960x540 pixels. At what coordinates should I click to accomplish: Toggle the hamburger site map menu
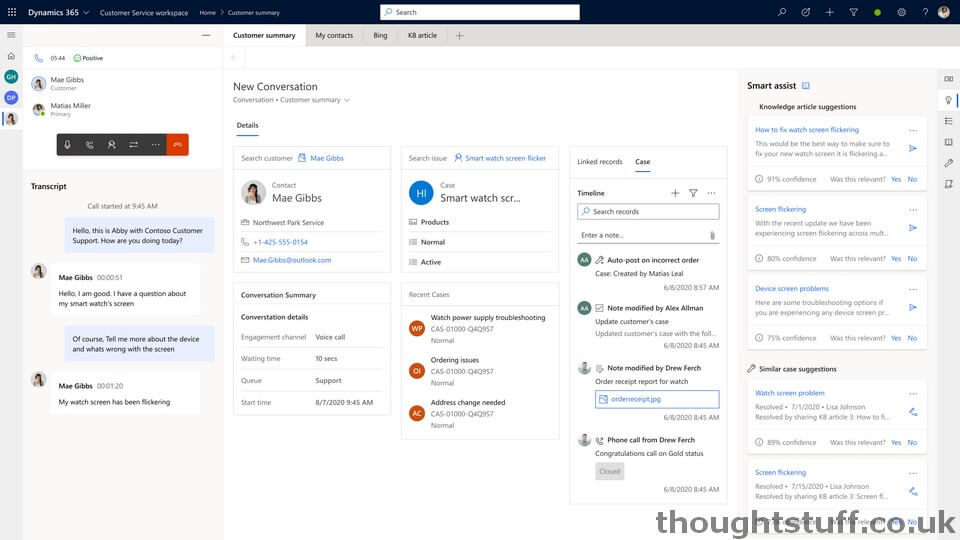[x=11, y=35]
